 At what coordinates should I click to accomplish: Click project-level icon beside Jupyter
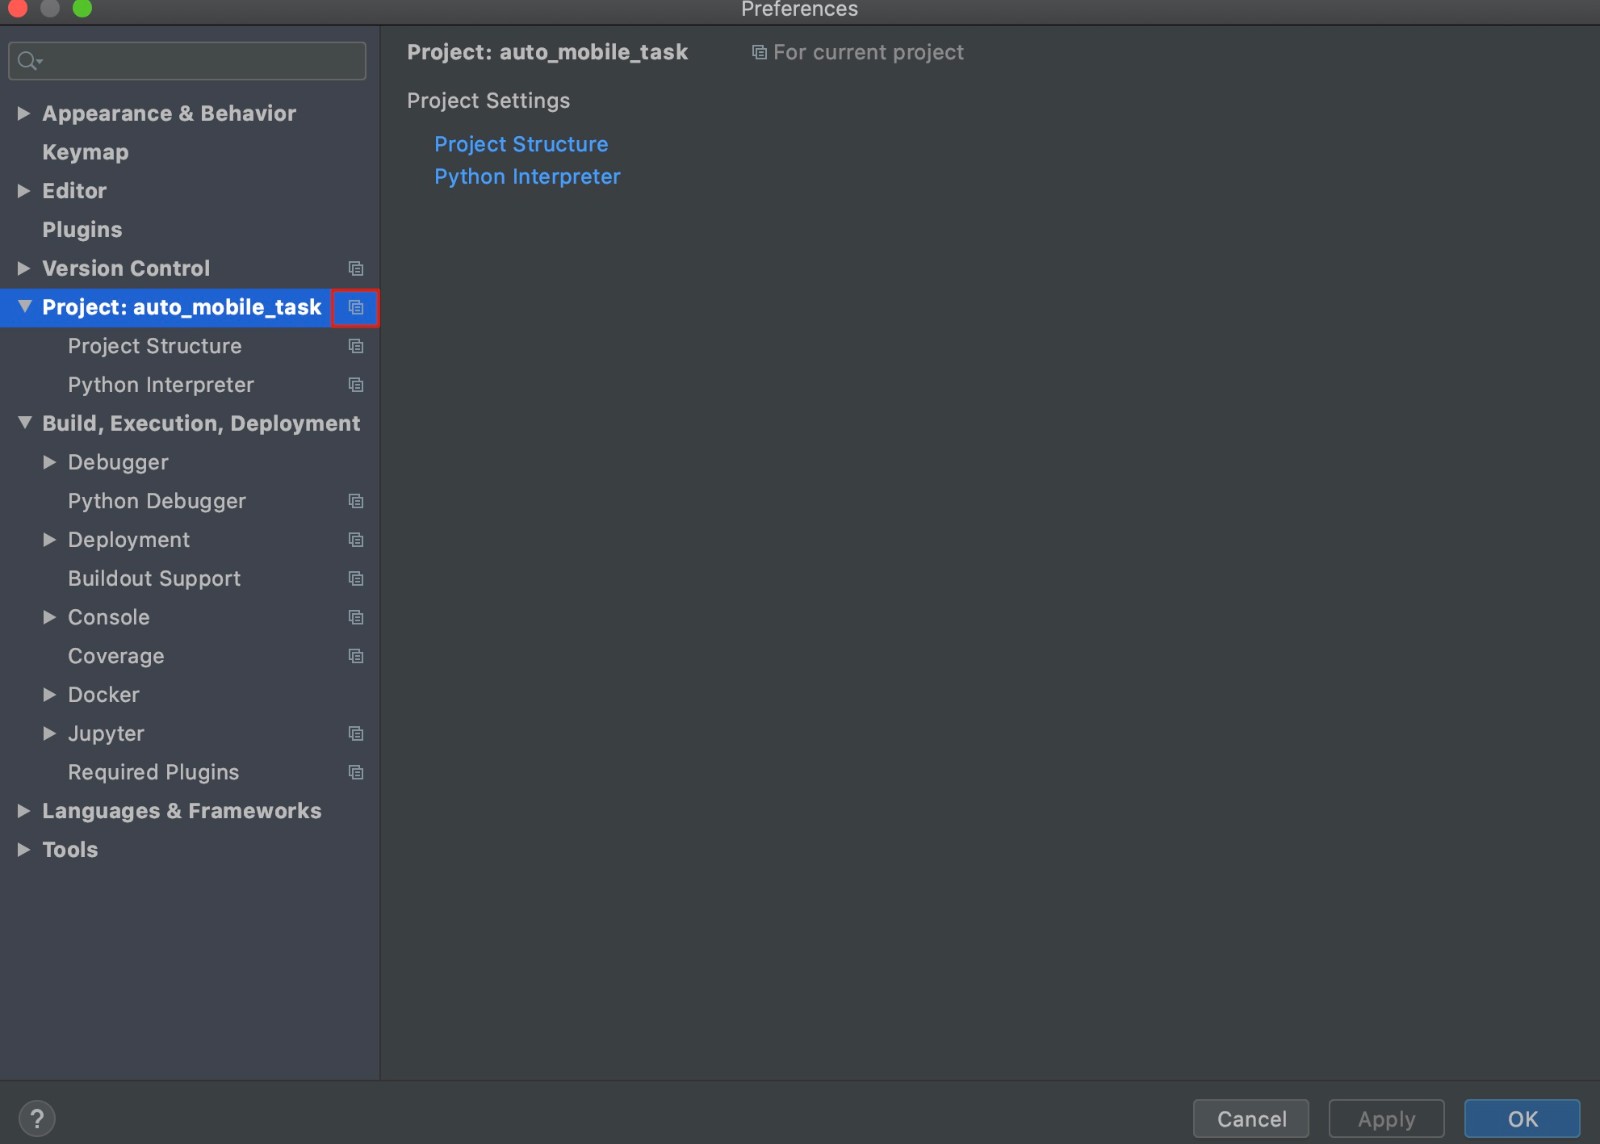(356, 734)
